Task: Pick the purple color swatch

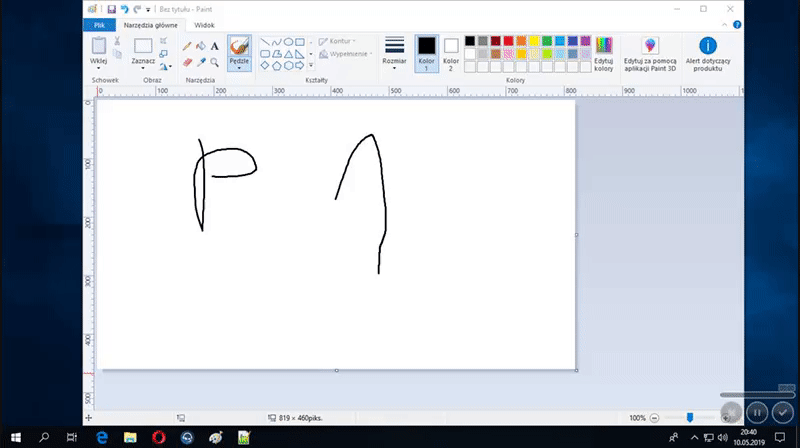Action: click(585, 41)
